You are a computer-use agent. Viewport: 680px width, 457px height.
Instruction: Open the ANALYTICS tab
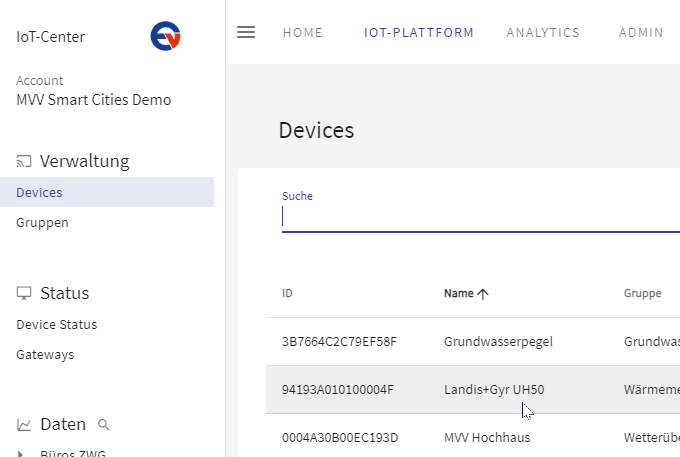[x=543, y=33]
